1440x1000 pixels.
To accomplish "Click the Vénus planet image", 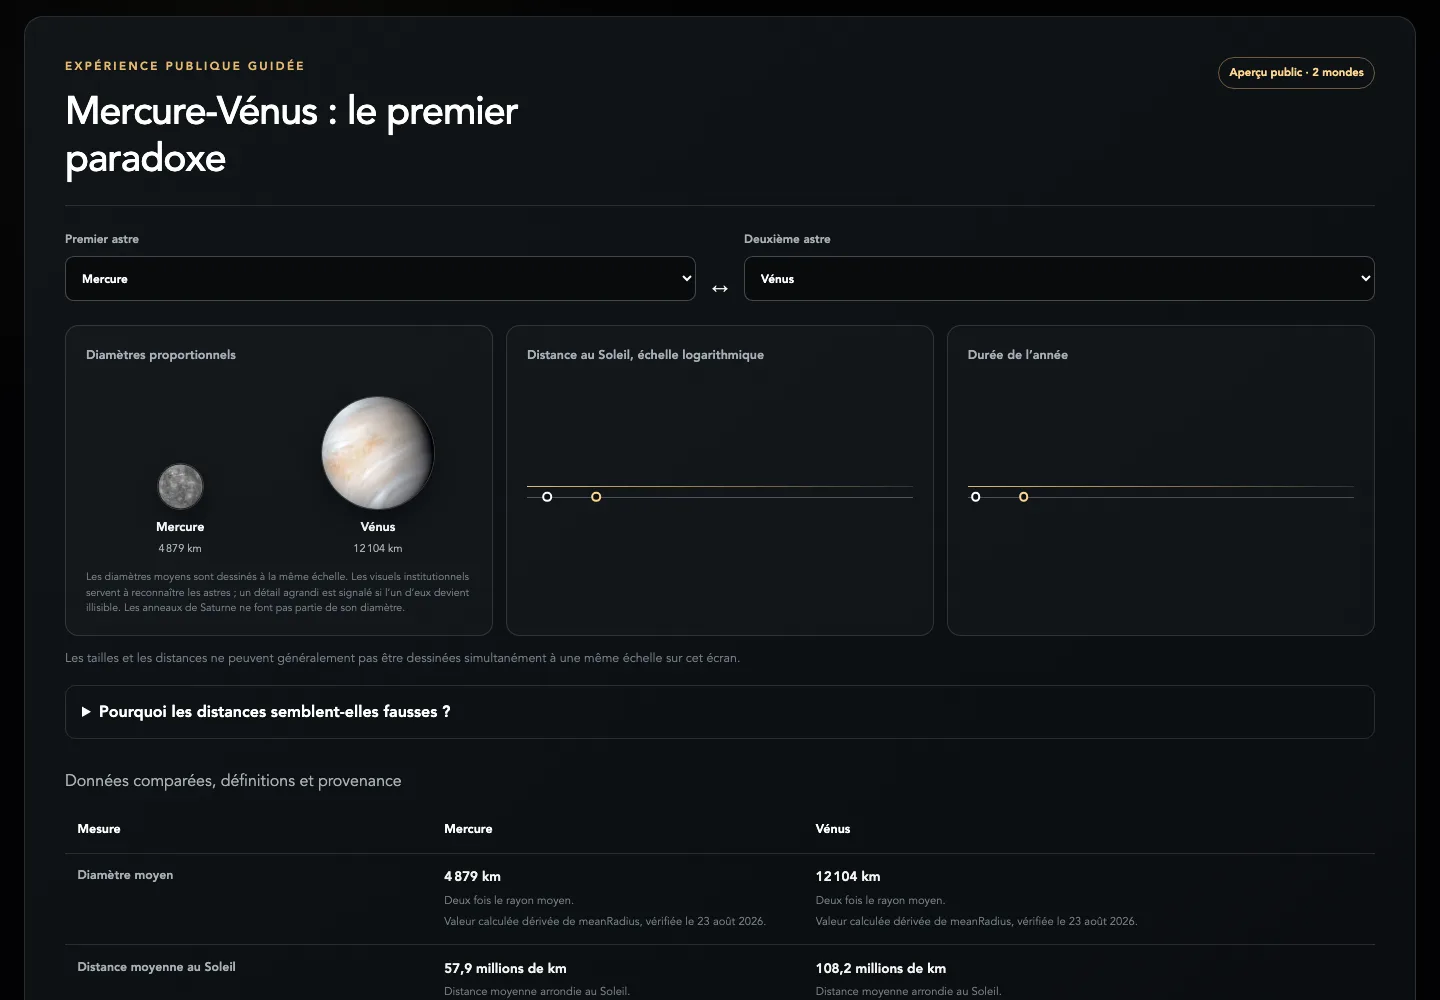I will [378, 453].
